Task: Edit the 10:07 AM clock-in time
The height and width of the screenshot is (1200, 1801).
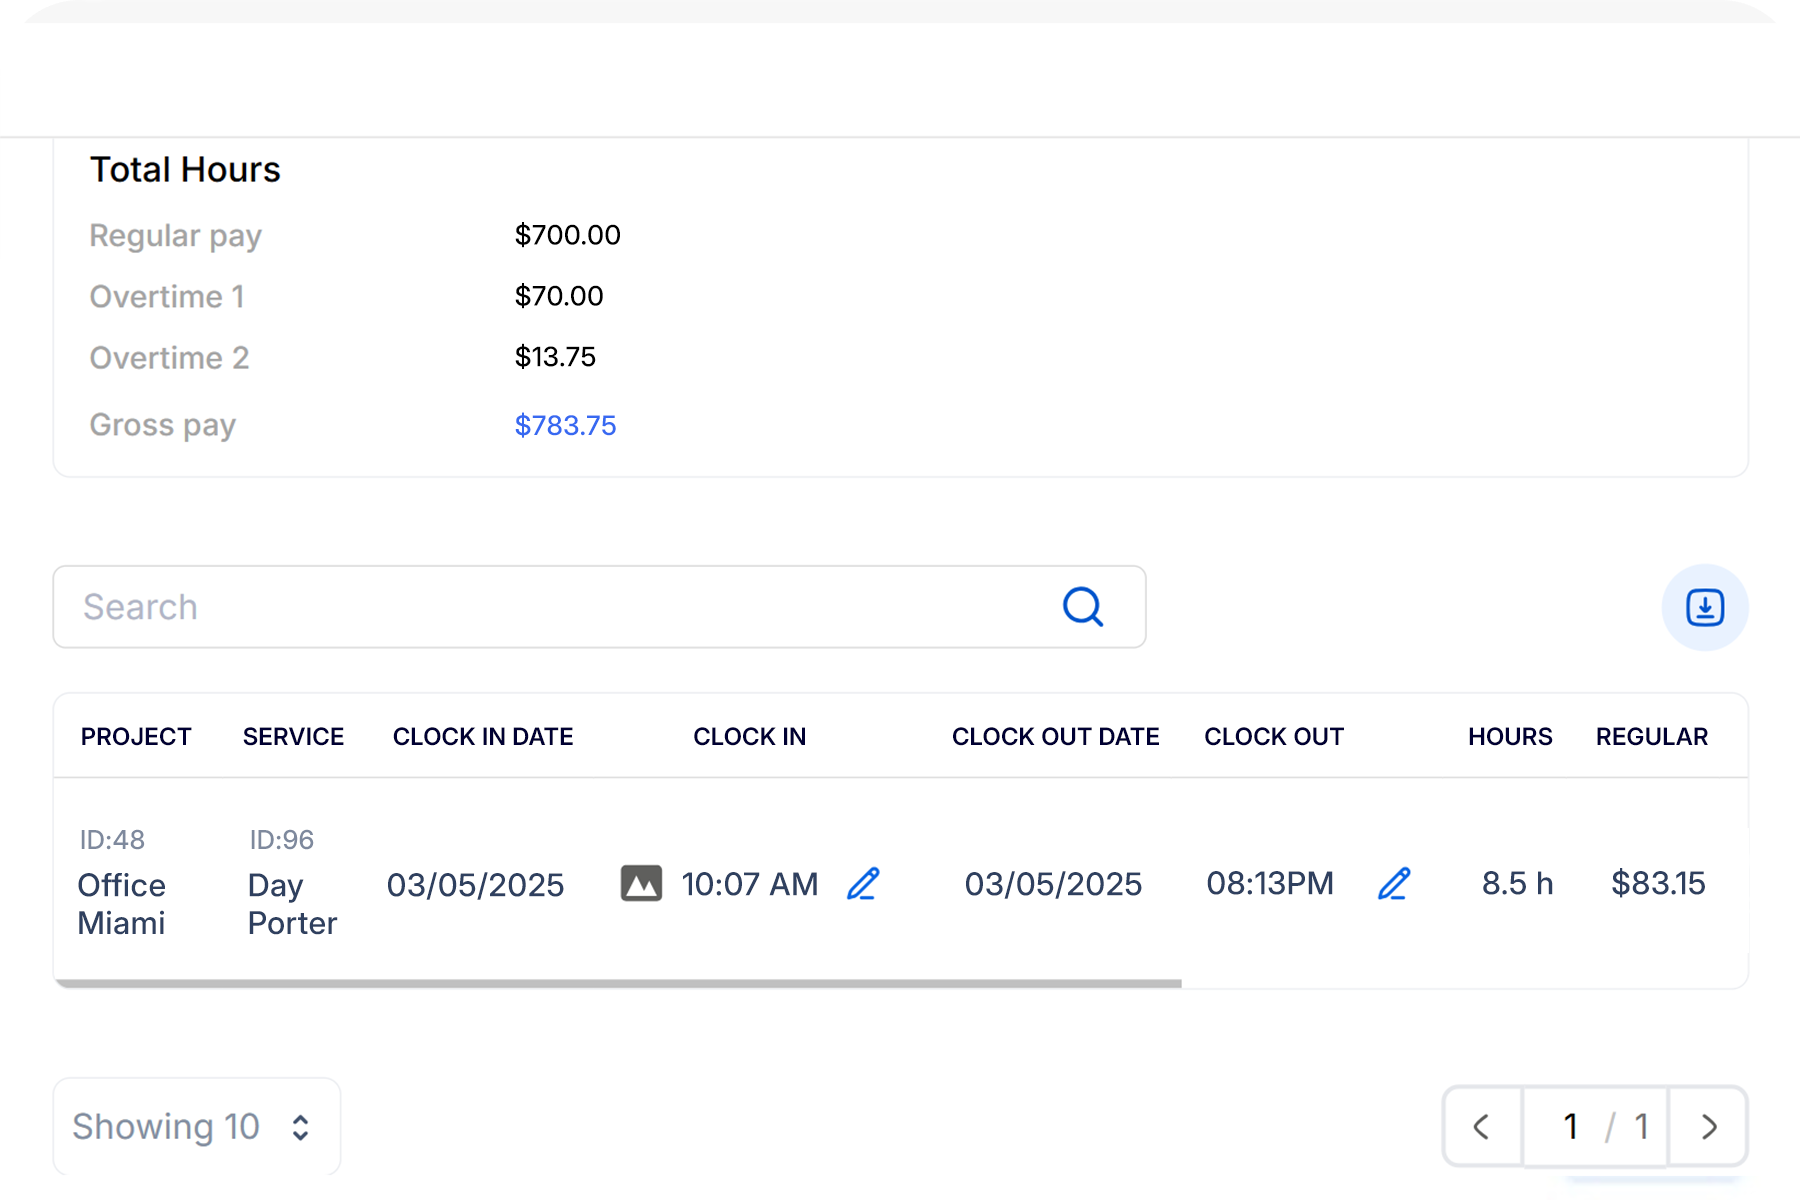Action: pyautogui.click(x=863, y=884)
